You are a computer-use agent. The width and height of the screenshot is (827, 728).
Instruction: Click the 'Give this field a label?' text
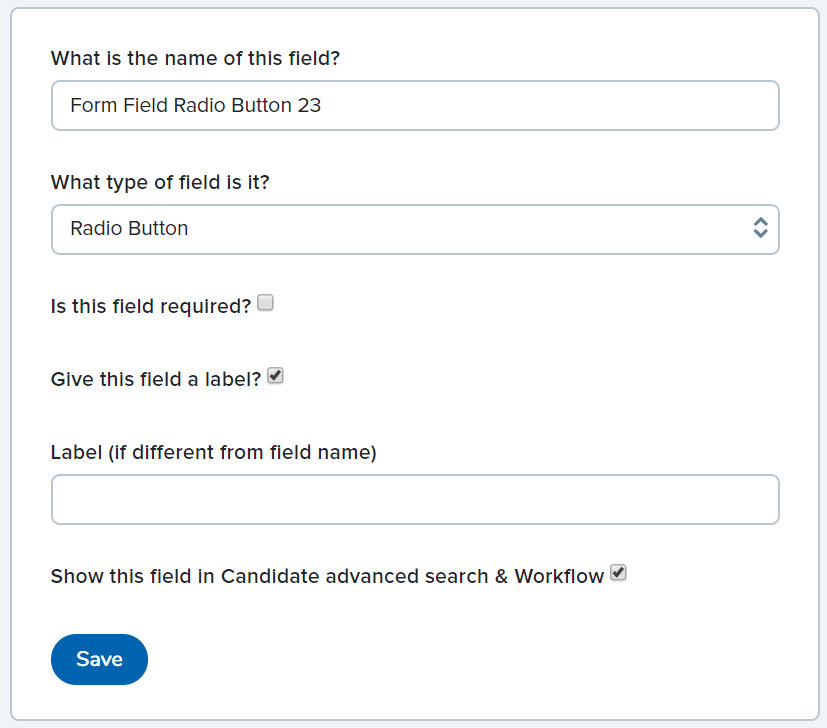pyautogui.click(x=156, y=380)
